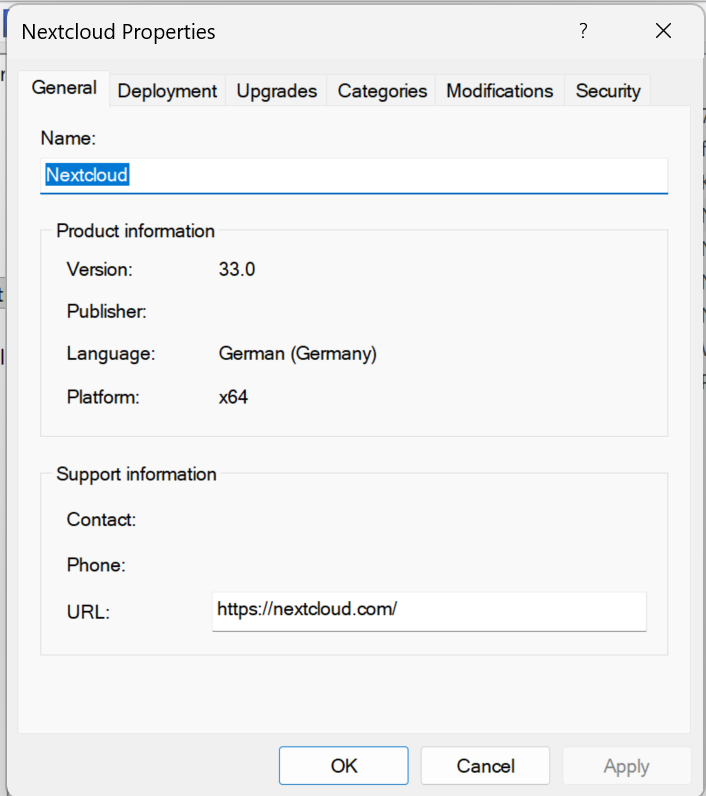Click the Product information group heading
The image size is (706, 796).
136,231
